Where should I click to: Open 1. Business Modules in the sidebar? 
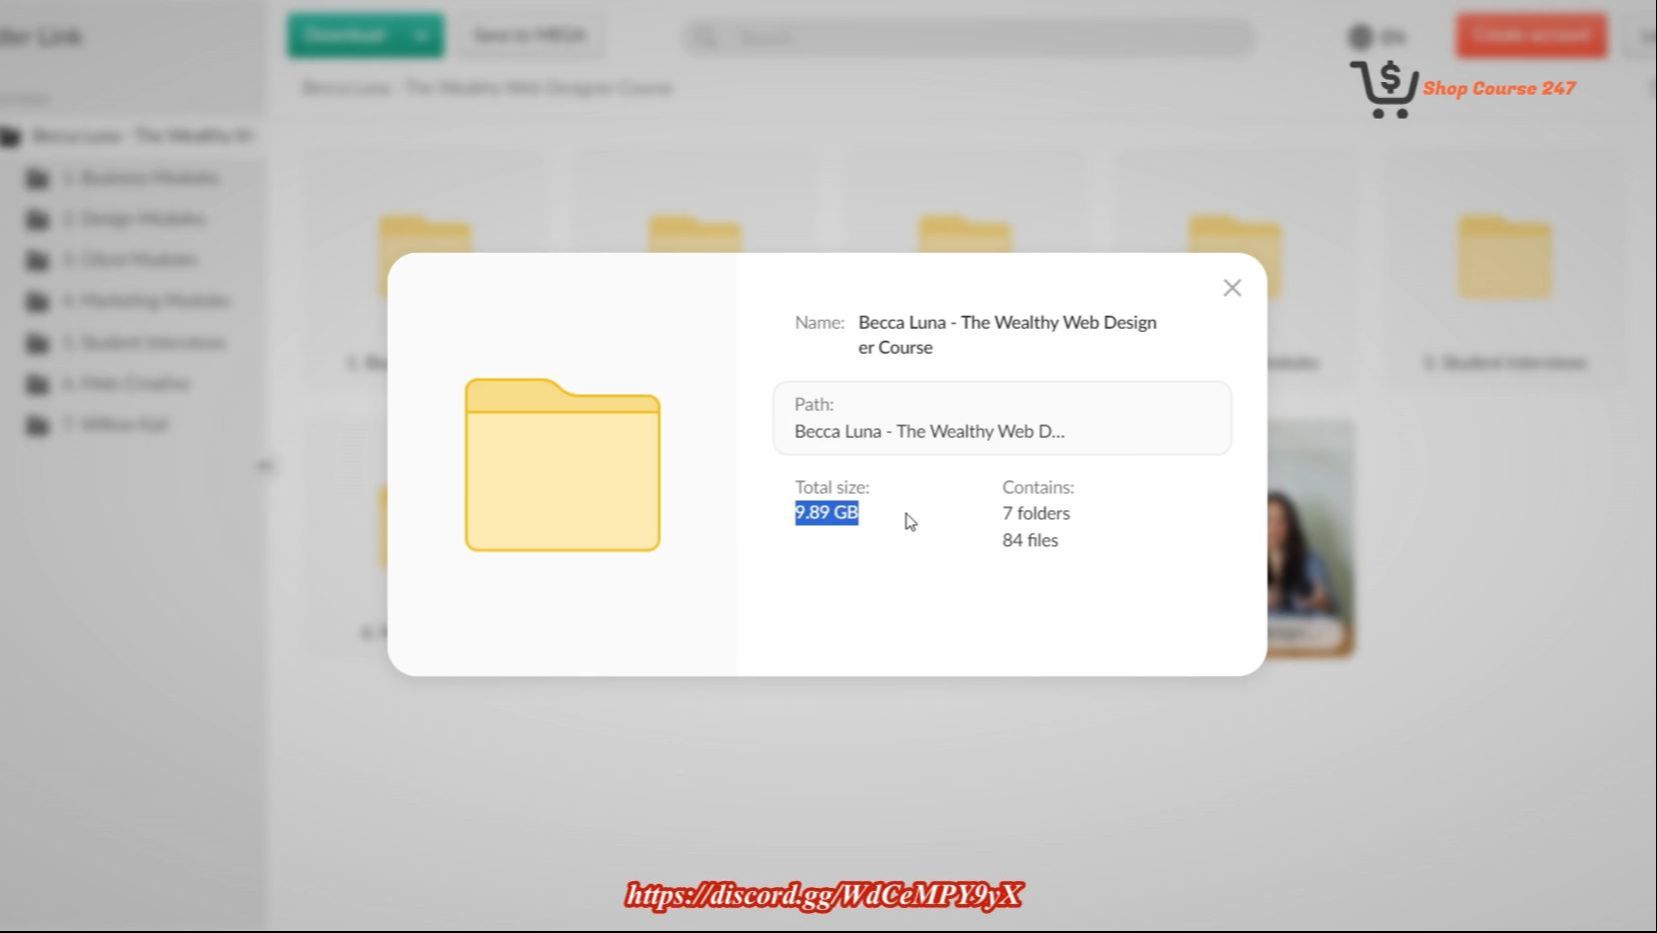click(x=140, y=178)
